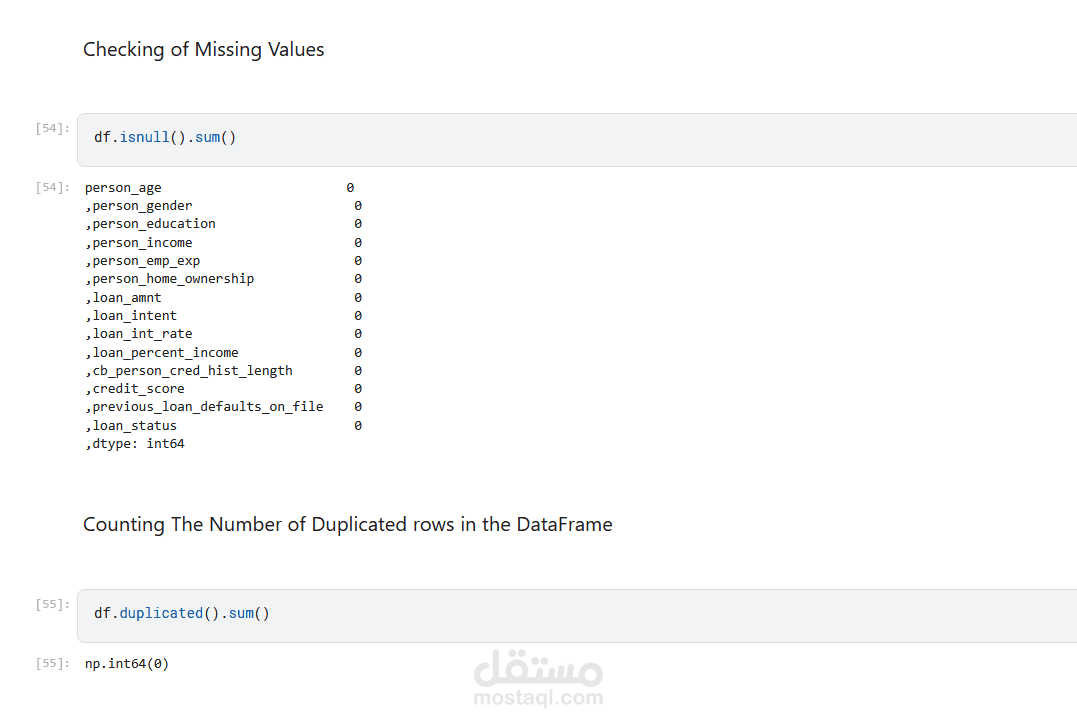Click the 'dtype: int64' output line
The height and width of the screenshot is (723, 1077).
pos(138,444)
